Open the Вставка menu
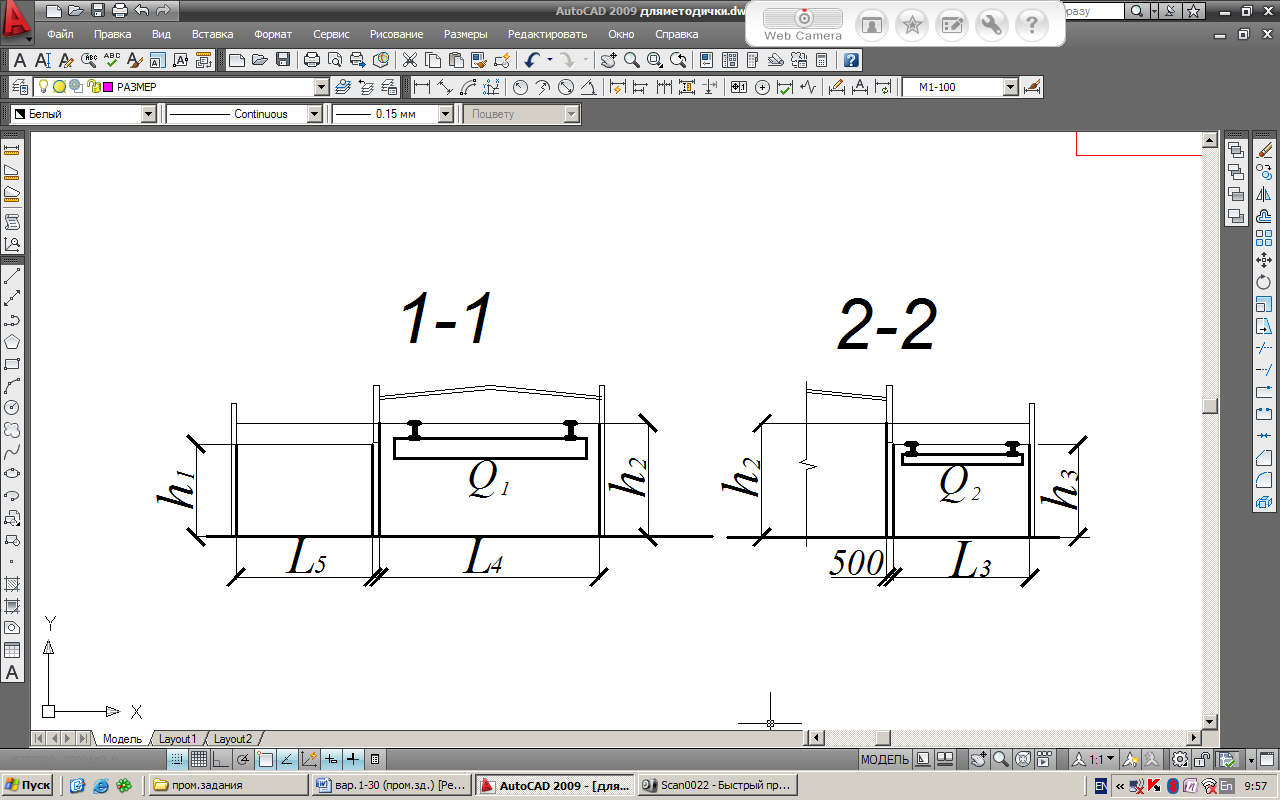Screen dimensions: 1280x800 pos(213,34)
